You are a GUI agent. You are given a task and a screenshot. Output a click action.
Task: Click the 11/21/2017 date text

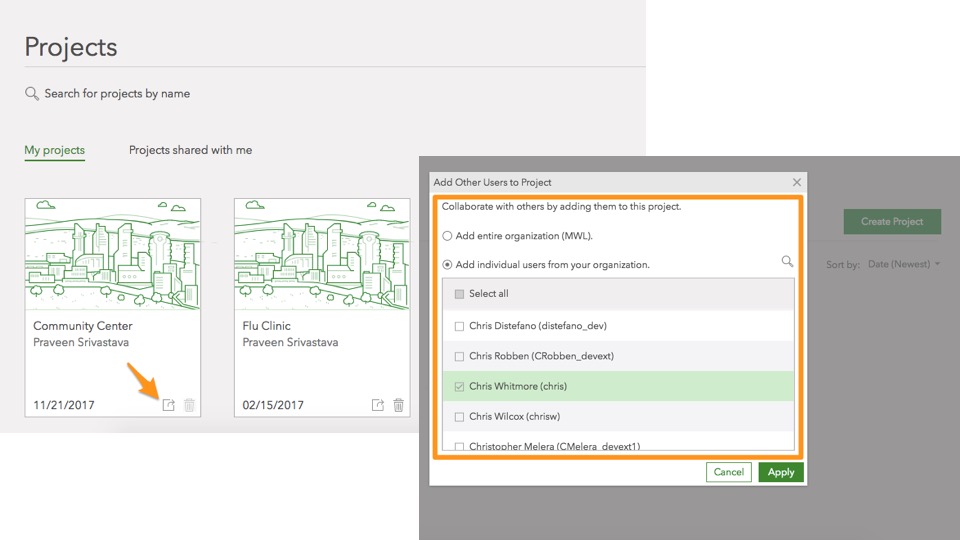pos(64,405)
